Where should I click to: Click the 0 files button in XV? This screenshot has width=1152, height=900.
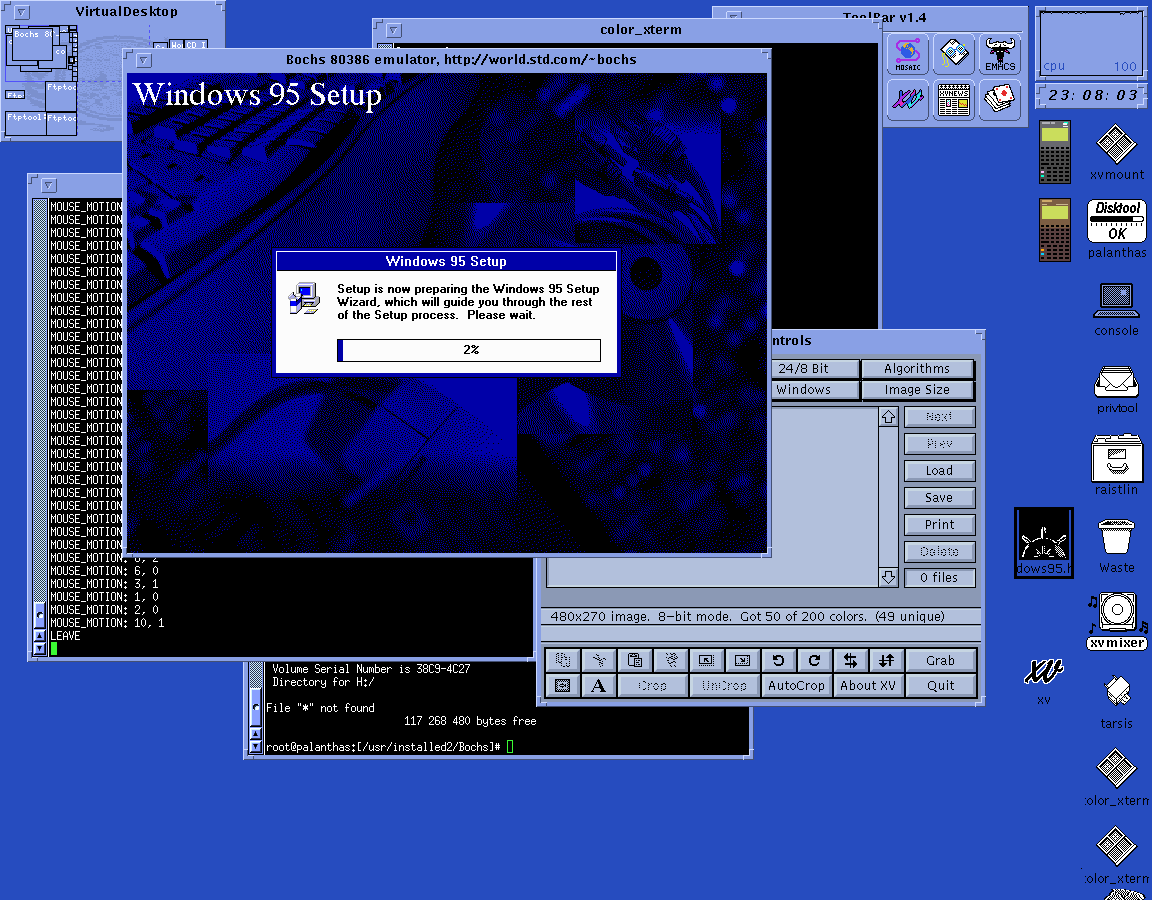click(x=940, y=578)
